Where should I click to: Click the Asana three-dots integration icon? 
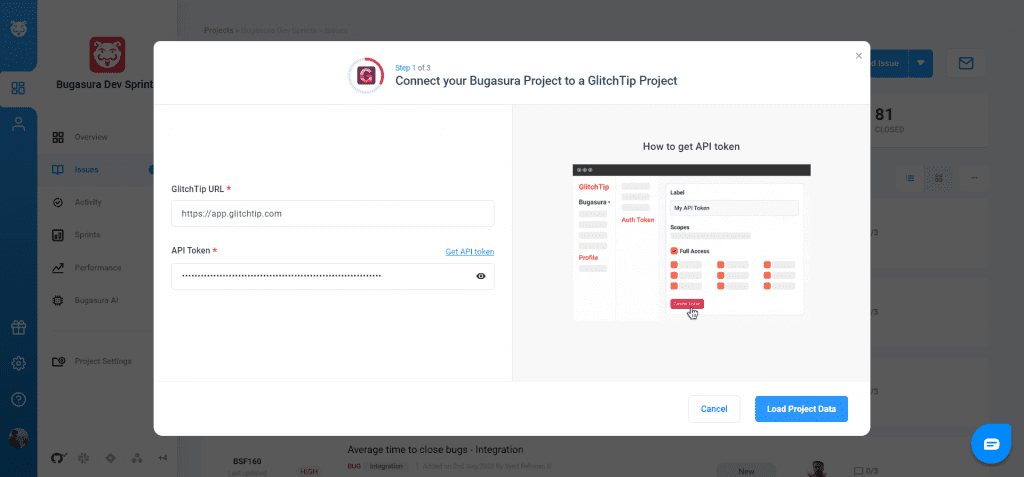pos(137,459)
